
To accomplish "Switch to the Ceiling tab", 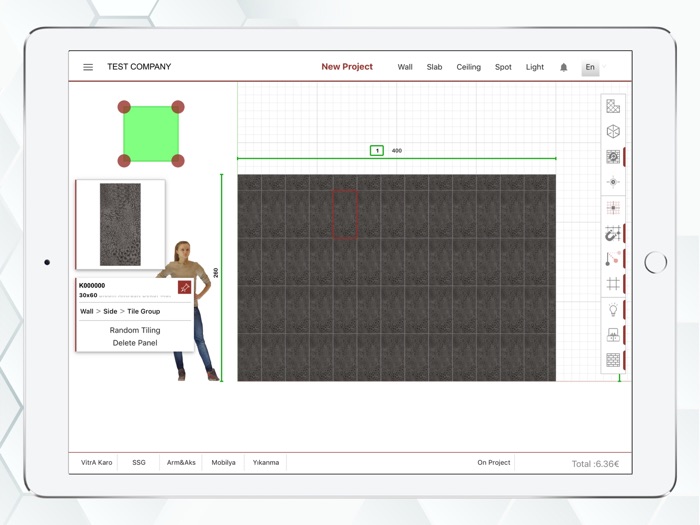I will click(468, 67).
